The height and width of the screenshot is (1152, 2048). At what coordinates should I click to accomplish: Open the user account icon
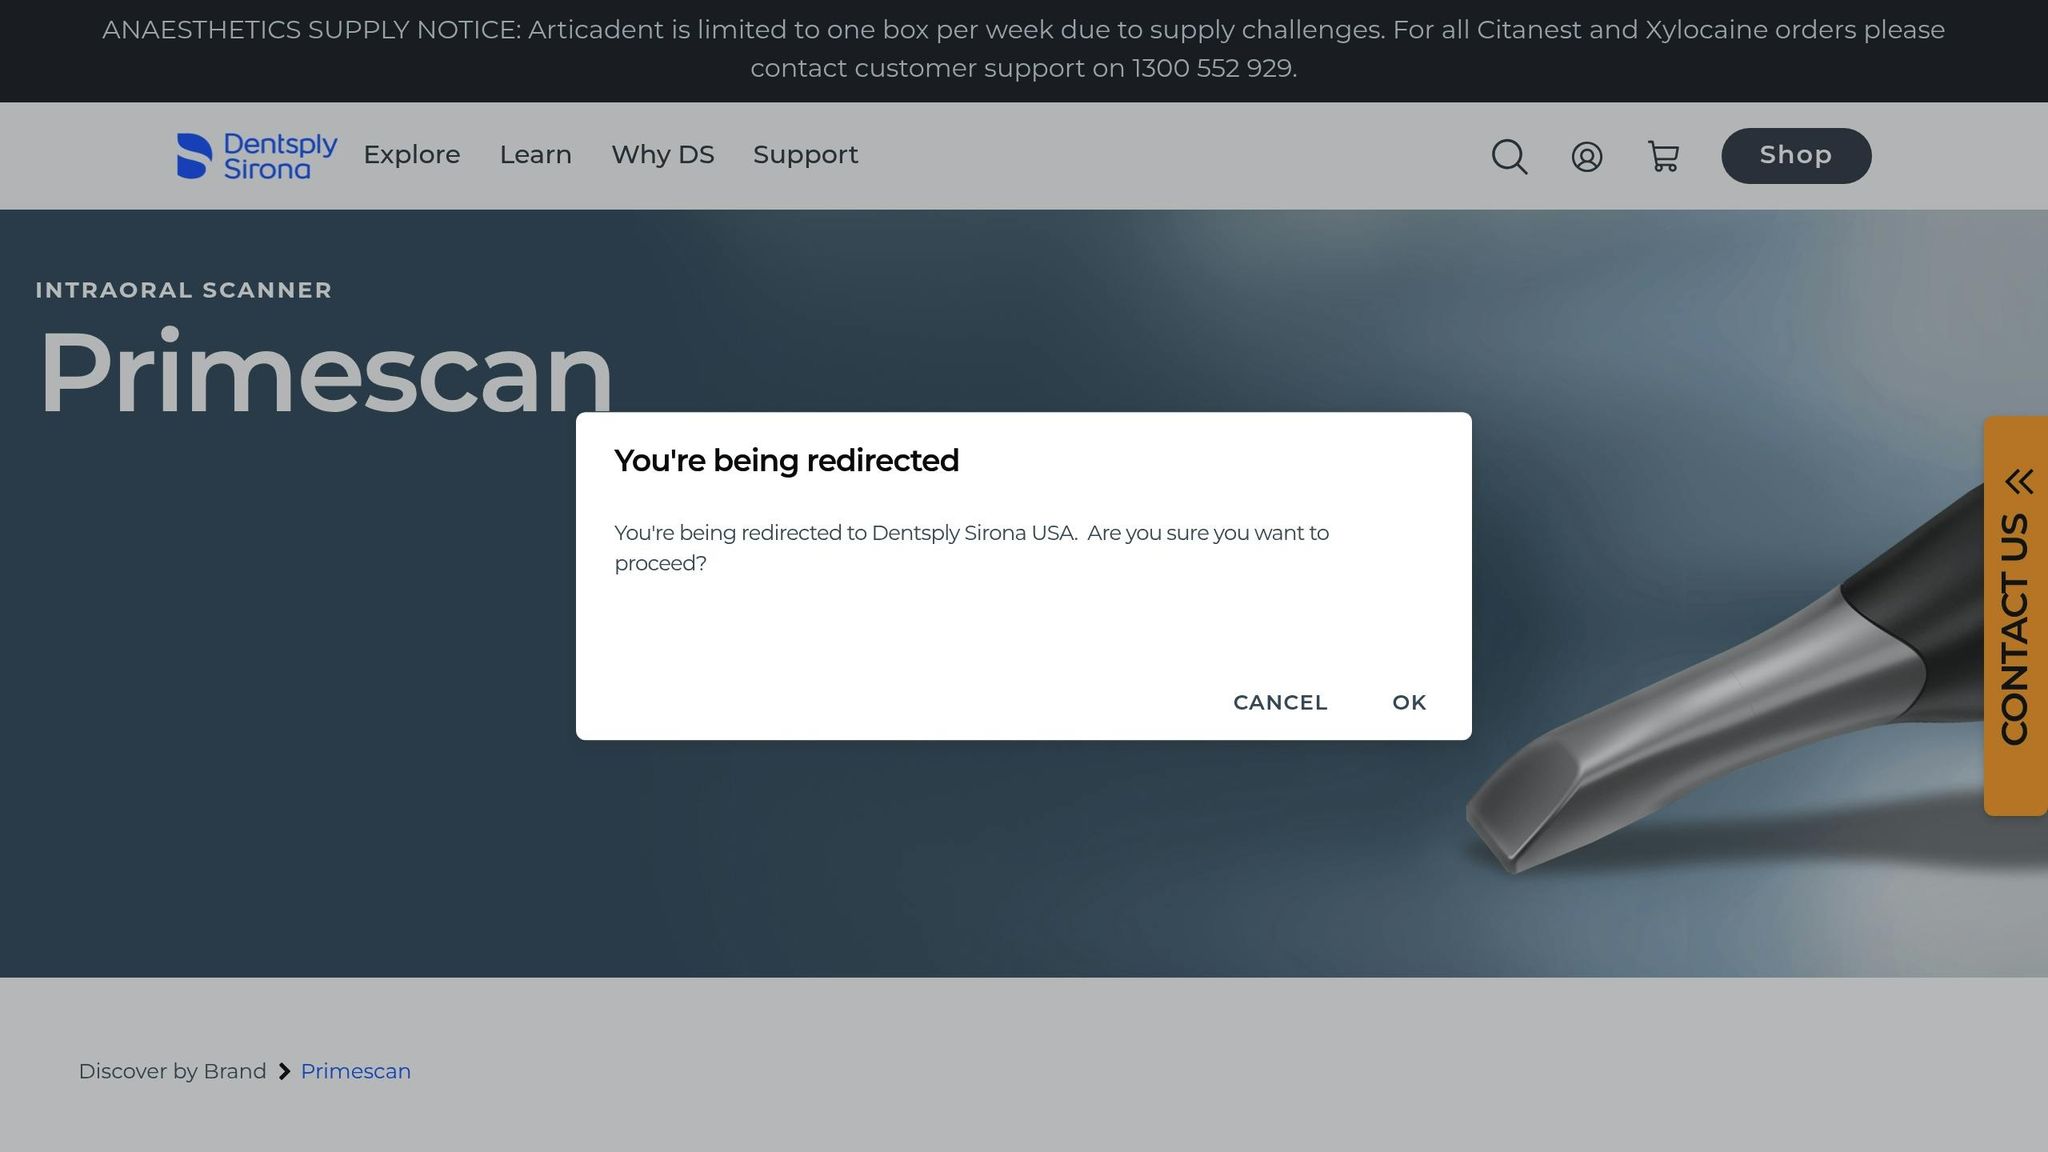click(x=1587, y=156)
